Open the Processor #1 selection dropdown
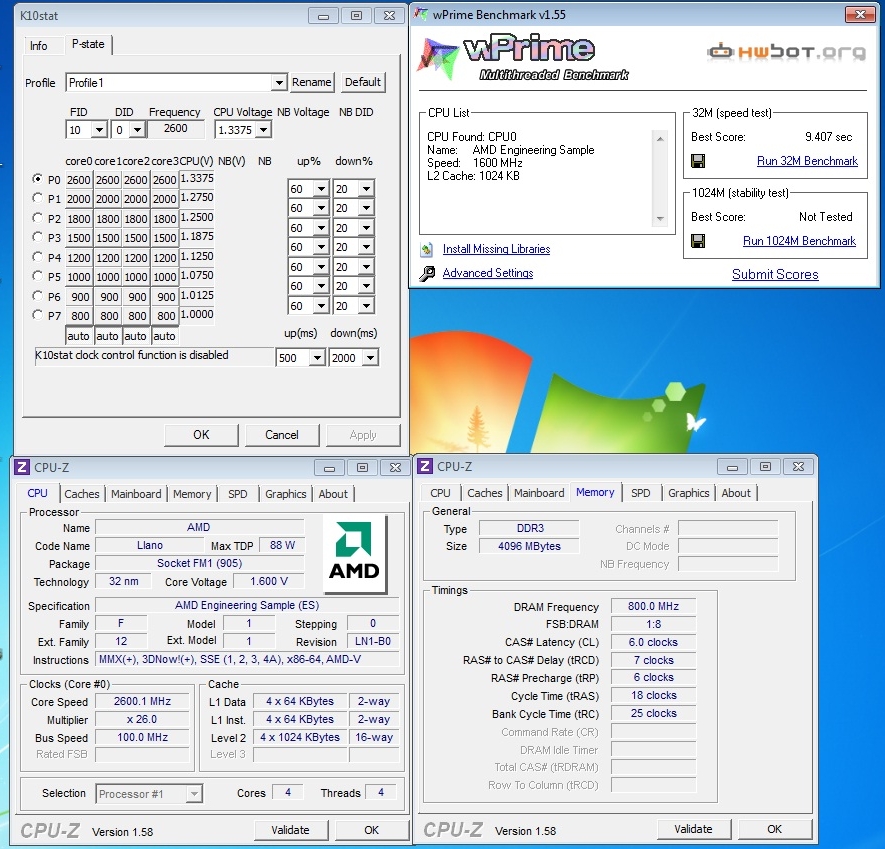 pos(194,794)
